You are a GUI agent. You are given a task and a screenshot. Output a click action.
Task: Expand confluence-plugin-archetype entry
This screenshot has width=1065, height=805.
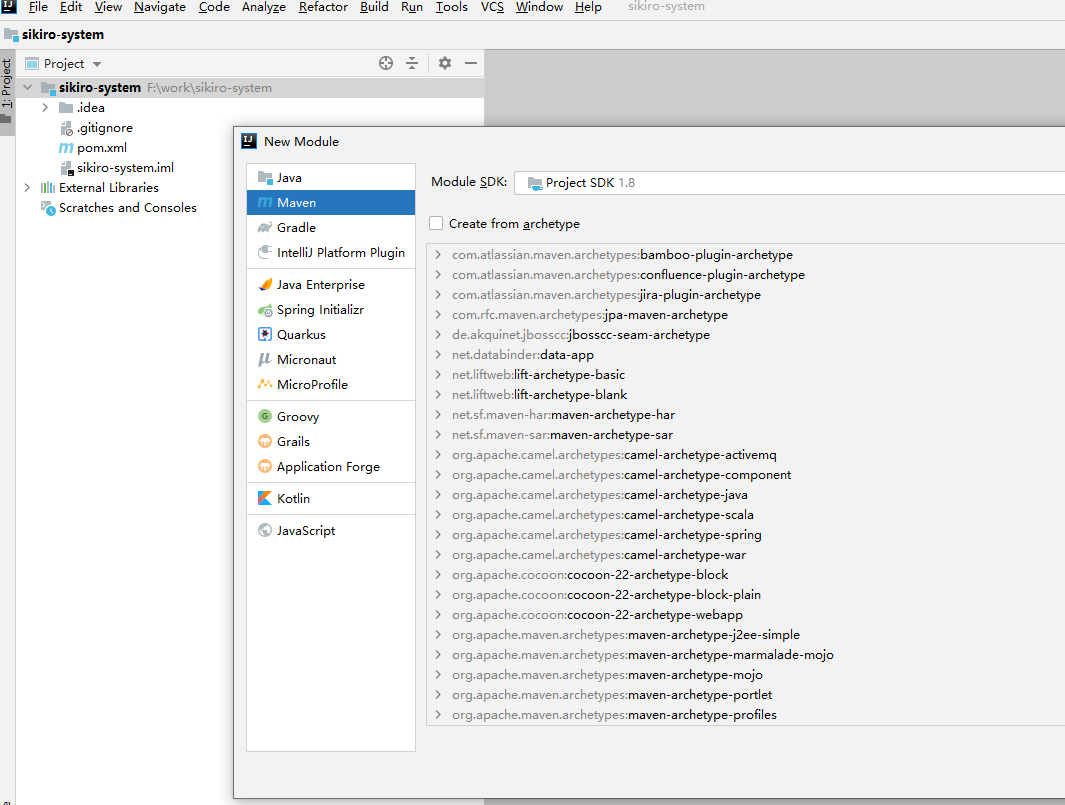pos(438,274)
